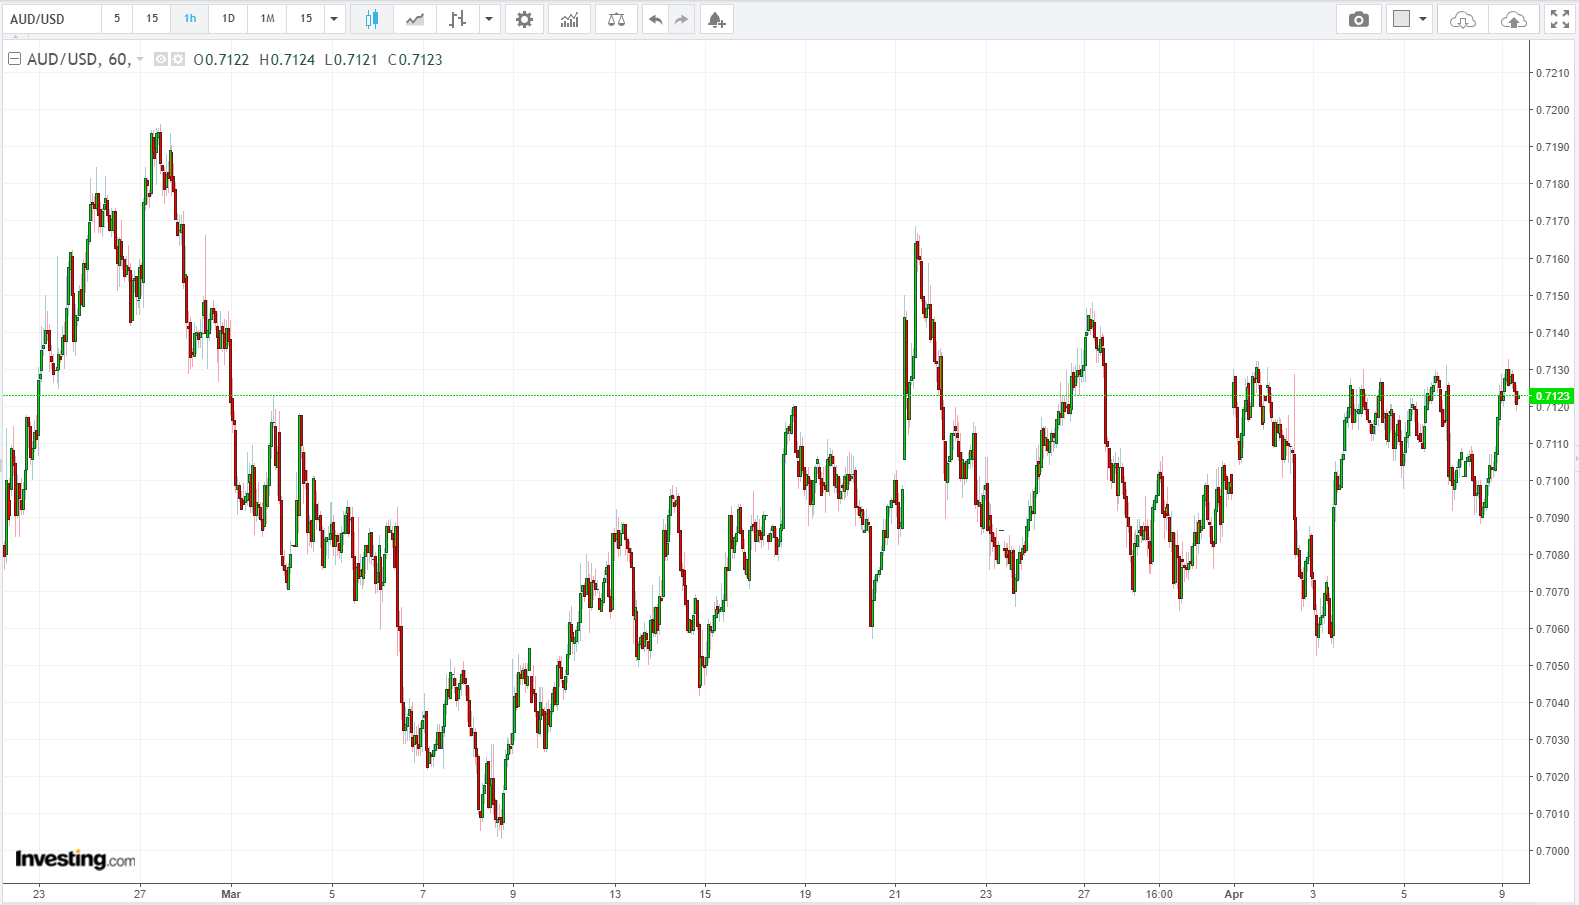Choose the bar chart style icon

tap(457, 19)
